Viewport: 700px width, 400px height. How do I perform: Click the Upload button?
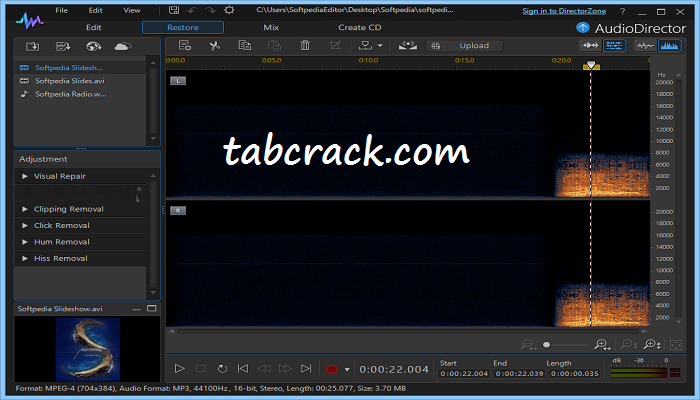[x=465, y=46]
